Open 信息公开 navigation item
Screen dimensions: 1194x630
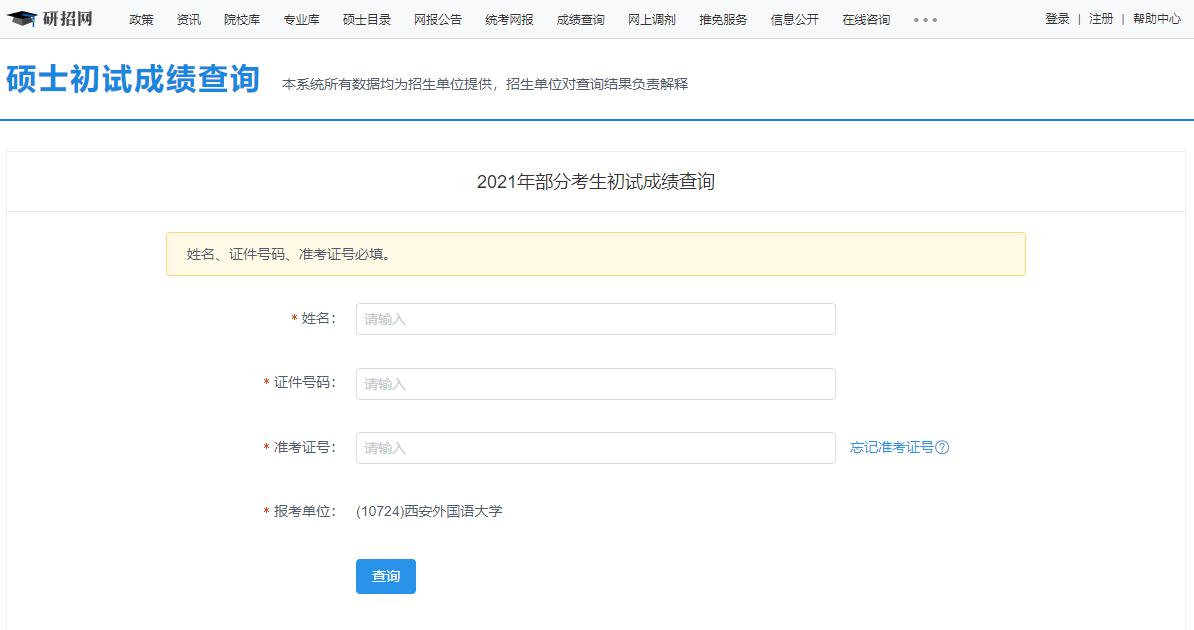pyautogui.click(x=794, y=20)
